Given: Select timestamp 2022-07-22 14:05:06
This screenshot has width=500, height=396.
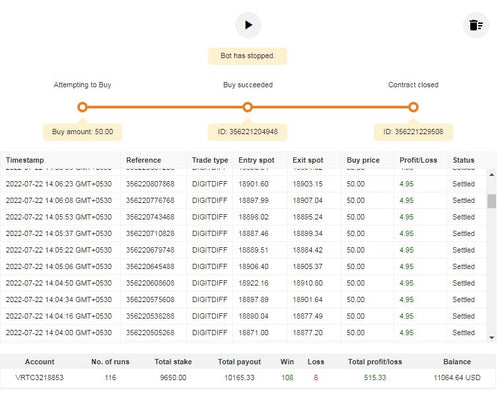Looking at the screenshot, I should click(59, 266).
